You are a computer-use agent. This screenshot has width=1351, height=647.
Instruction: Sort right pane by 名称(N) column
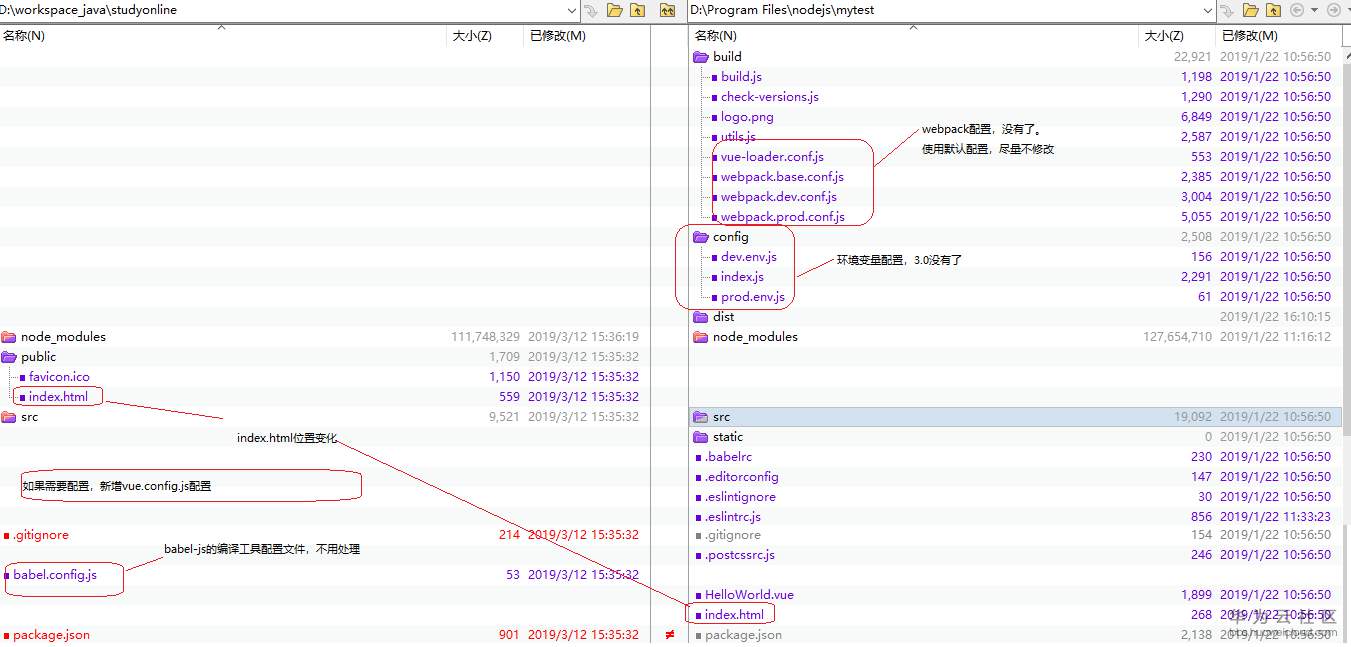coord(716,36)
